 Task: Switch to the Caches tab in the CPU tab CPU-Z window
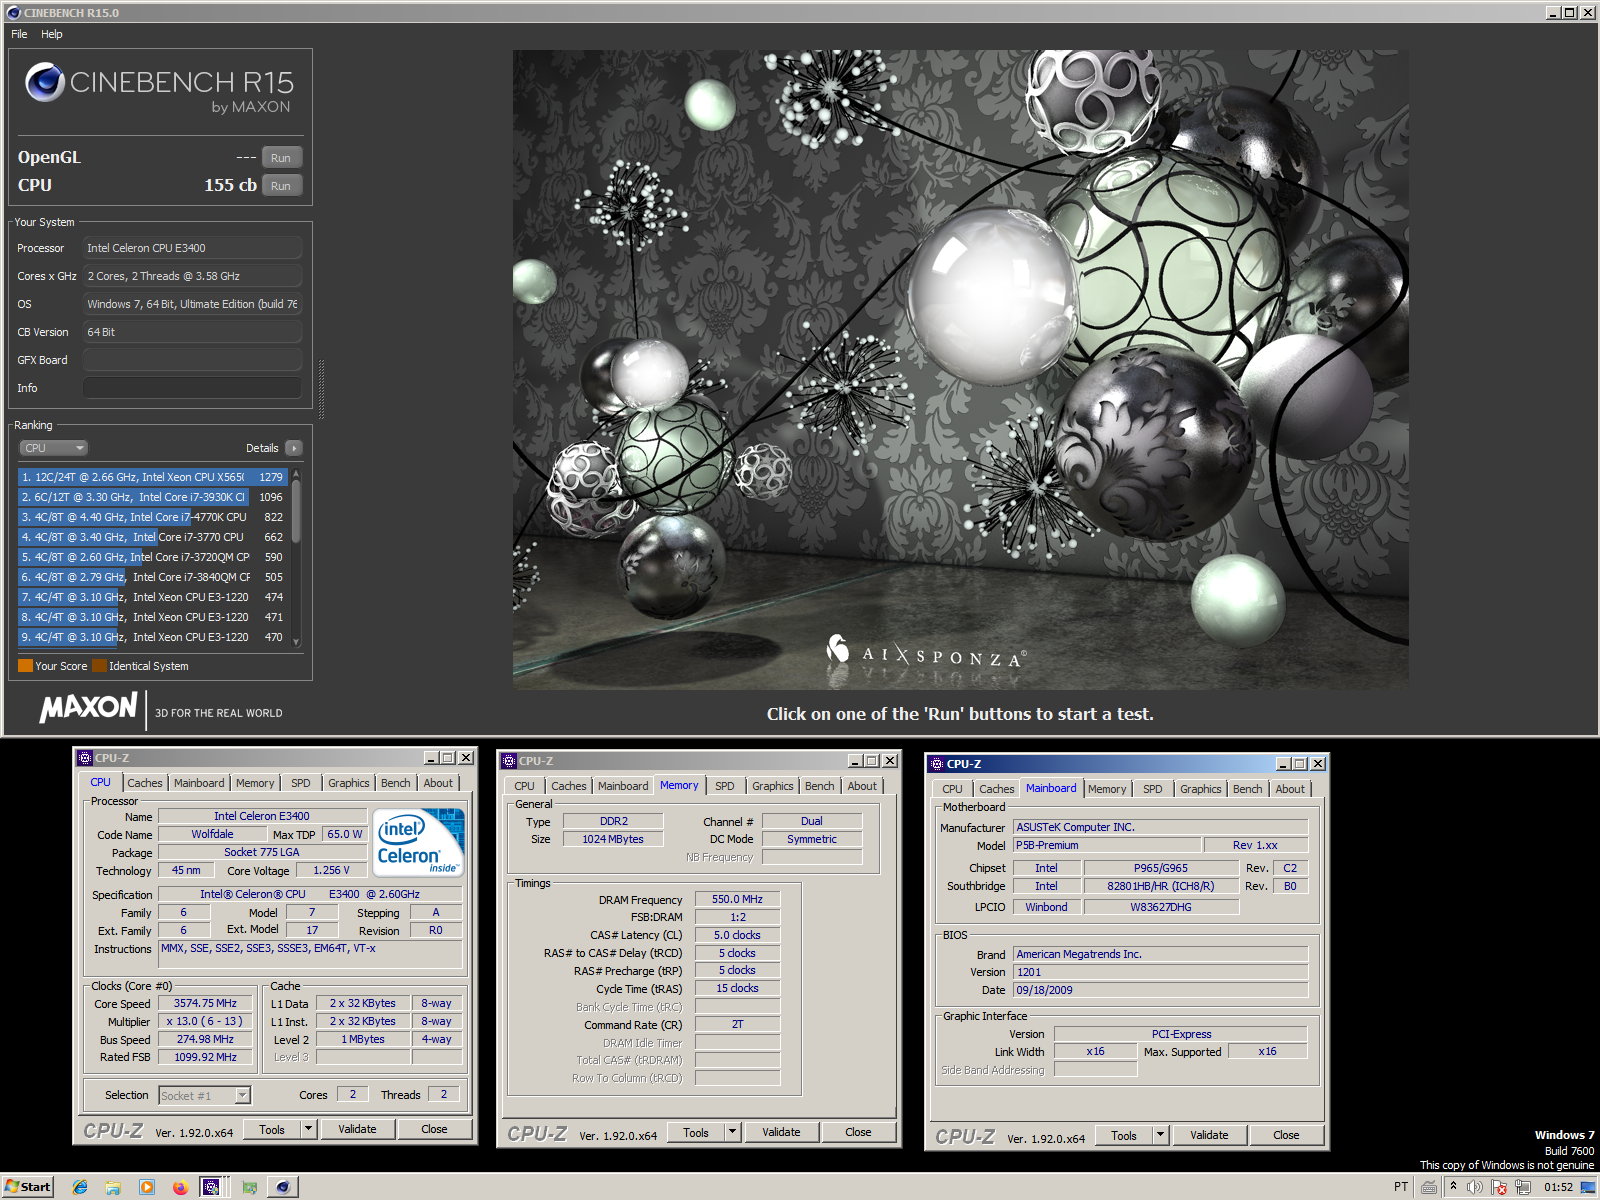point(145,783)
